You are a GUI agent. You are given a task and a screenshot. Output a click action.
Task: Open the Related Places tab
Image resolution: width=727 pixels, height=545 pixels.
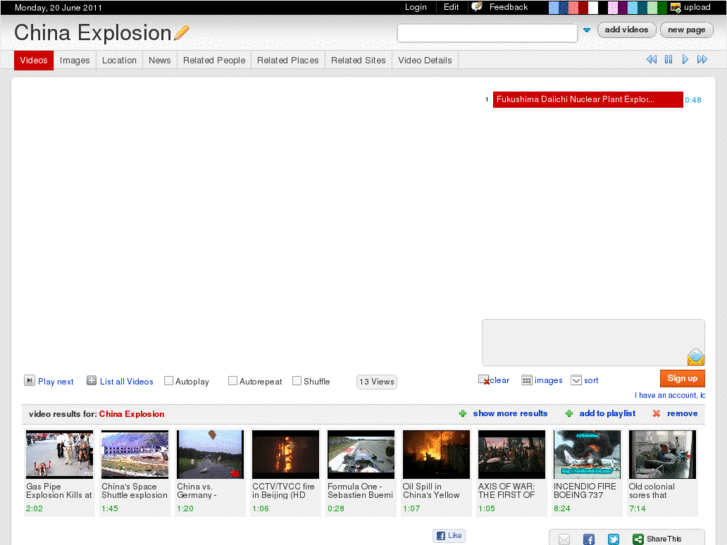[x=288, y=60]
